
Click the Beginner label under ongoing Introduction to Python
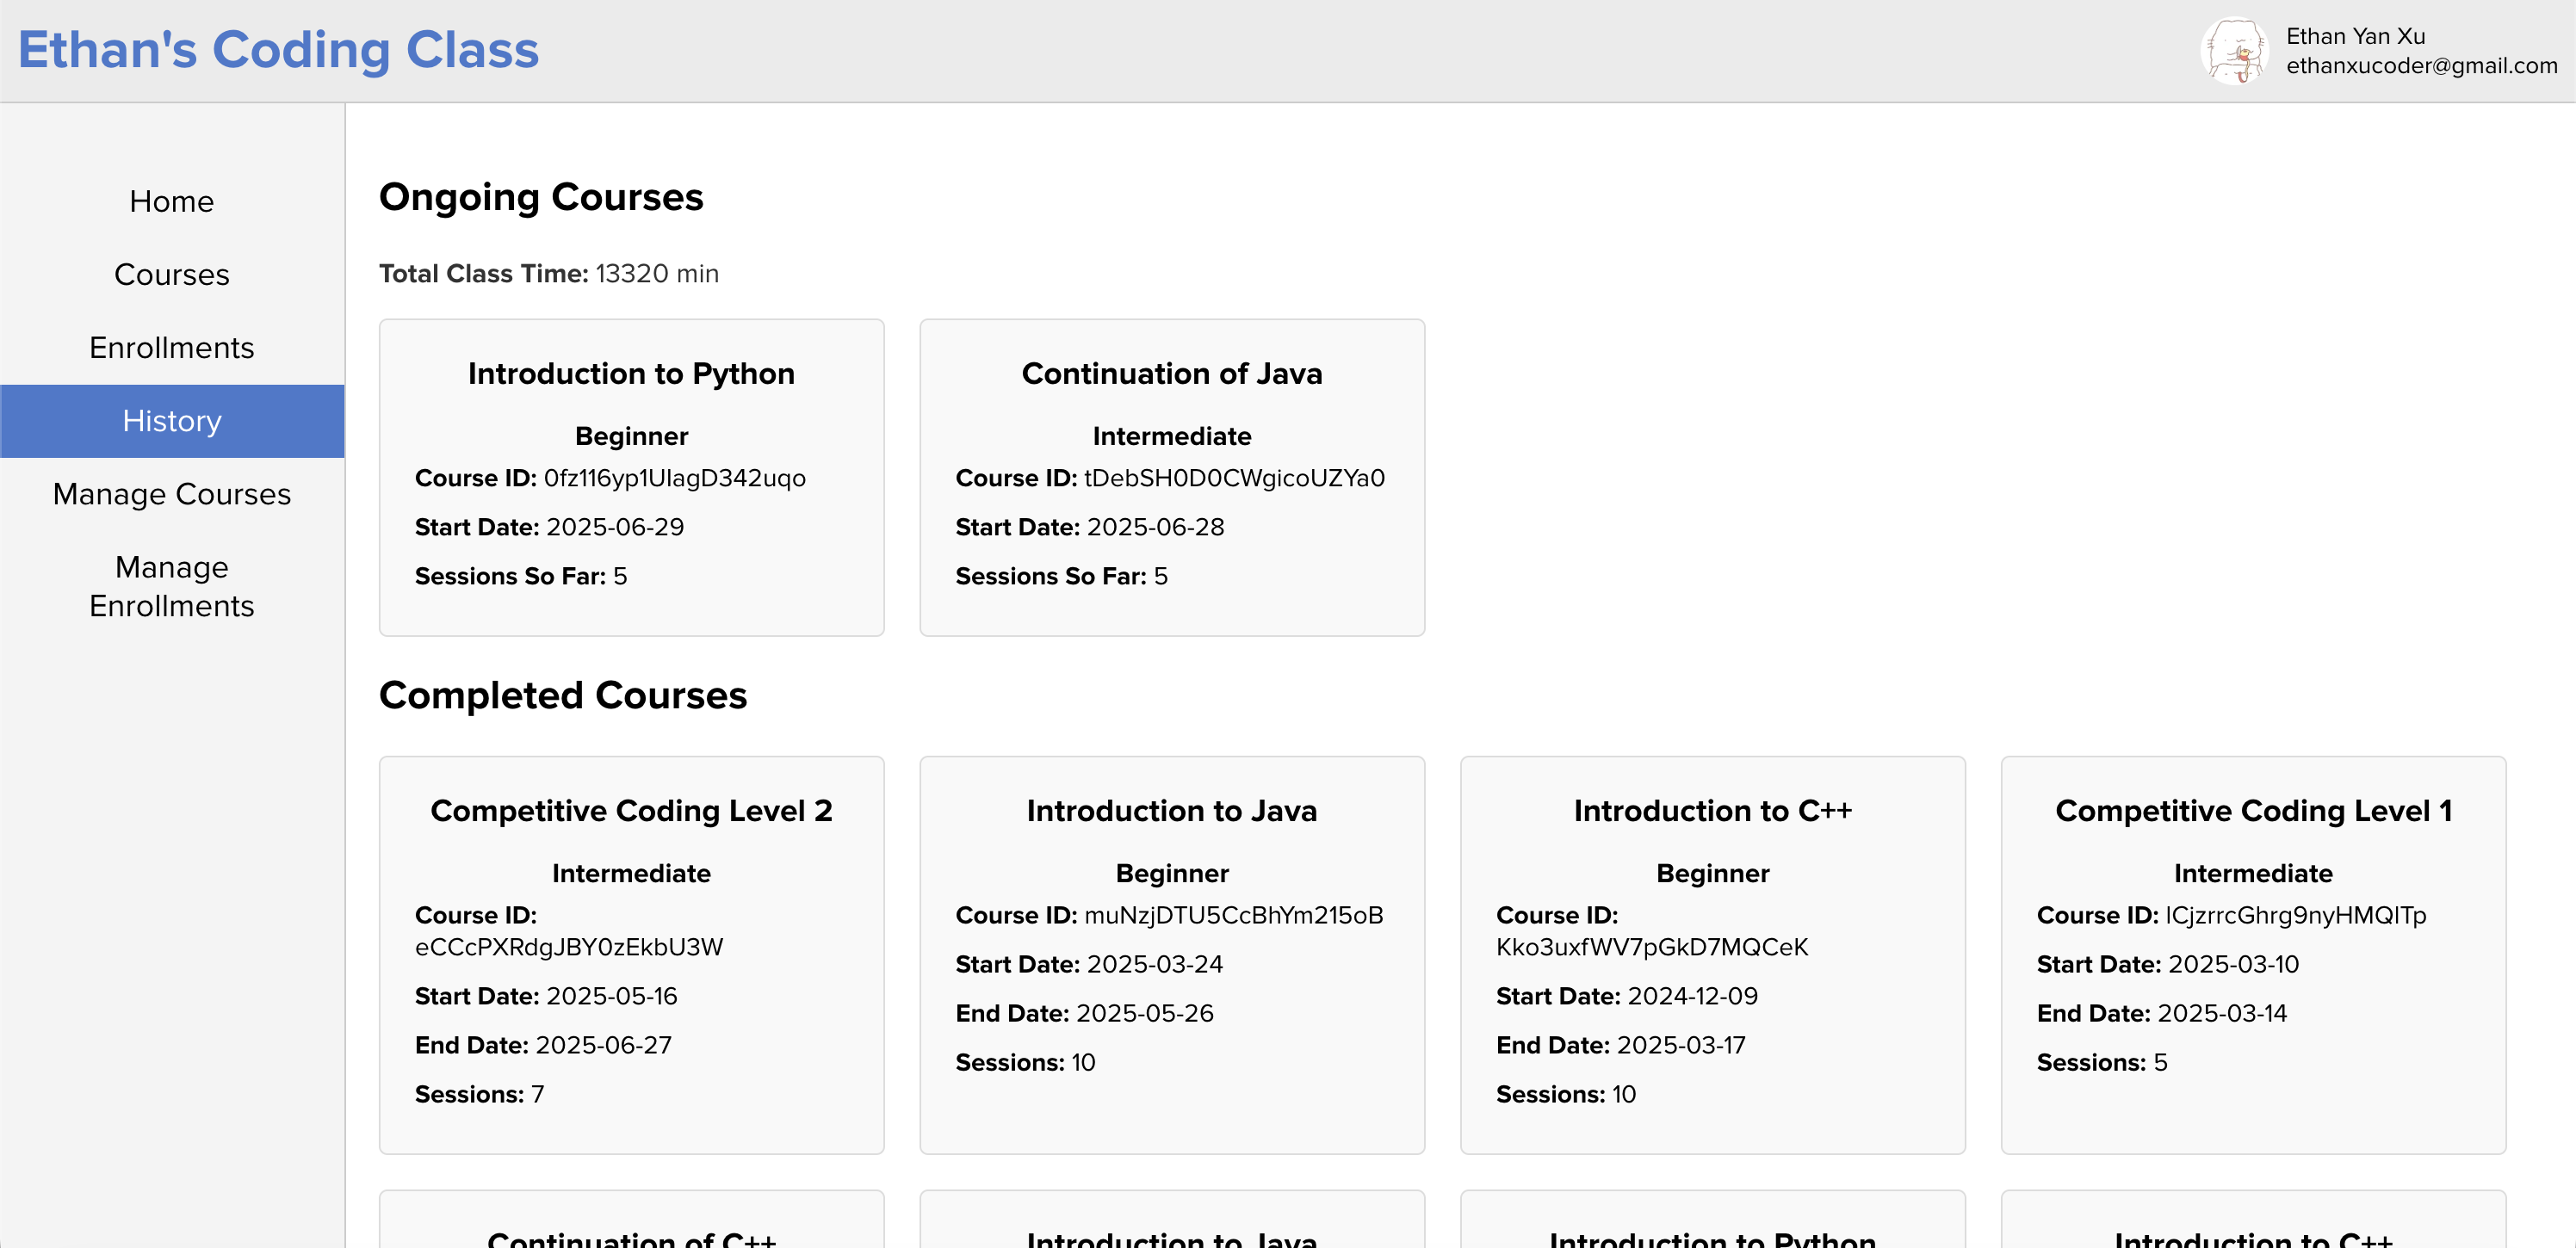[632, 436]
